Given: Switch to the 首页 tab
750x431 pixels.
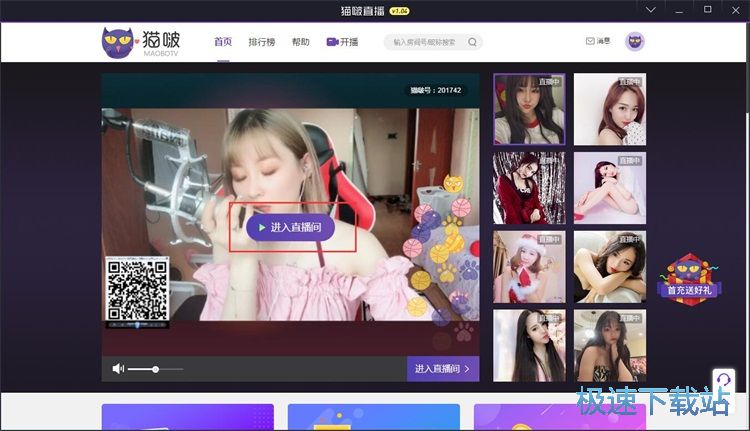Looking at the screenshot, I should pyautogui.click(x=222, y=42).
